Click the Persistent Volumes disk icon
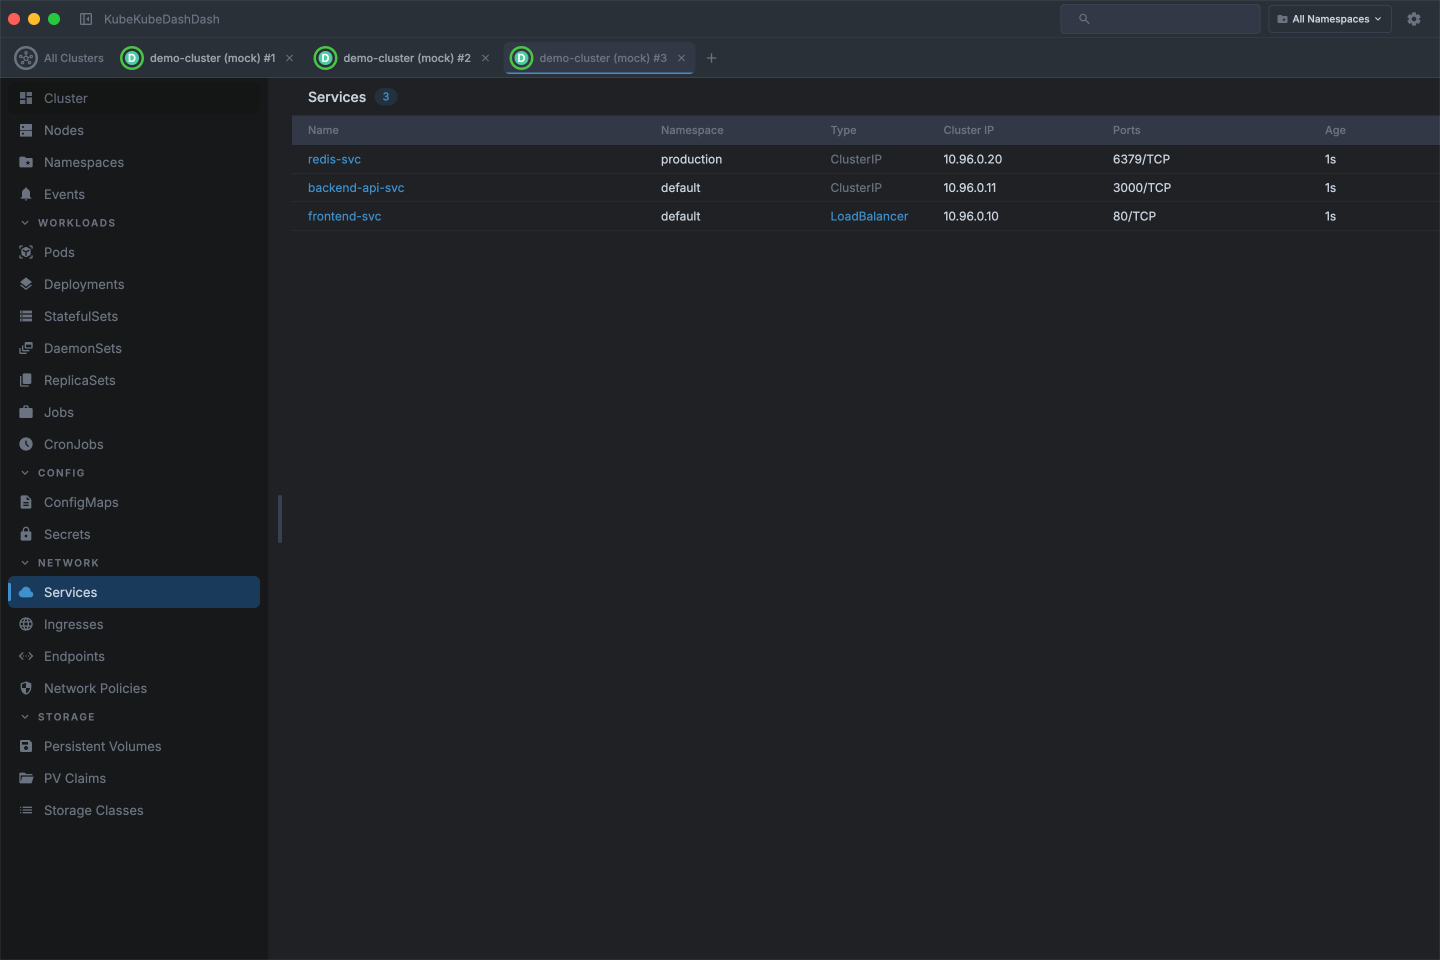 [26, 746]
